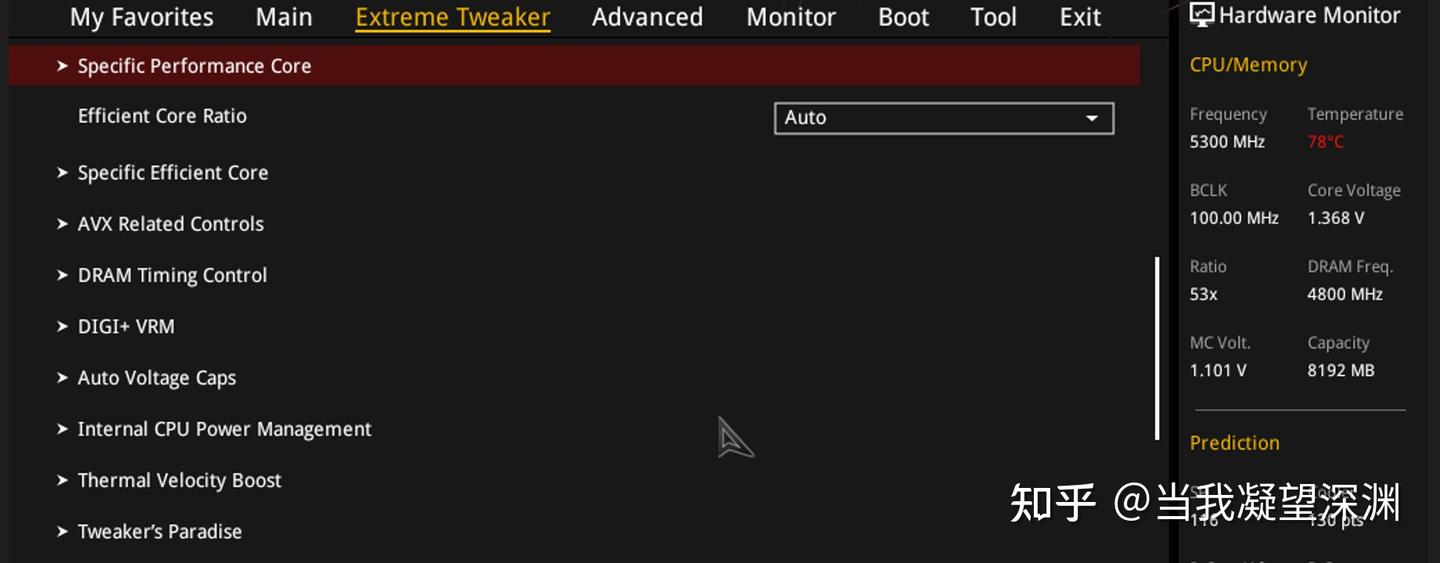Image resolution: width=1440 pixels, height=563 pixels.
Task: Switch to the Advanced tab
Action: [x=647, y=17]
